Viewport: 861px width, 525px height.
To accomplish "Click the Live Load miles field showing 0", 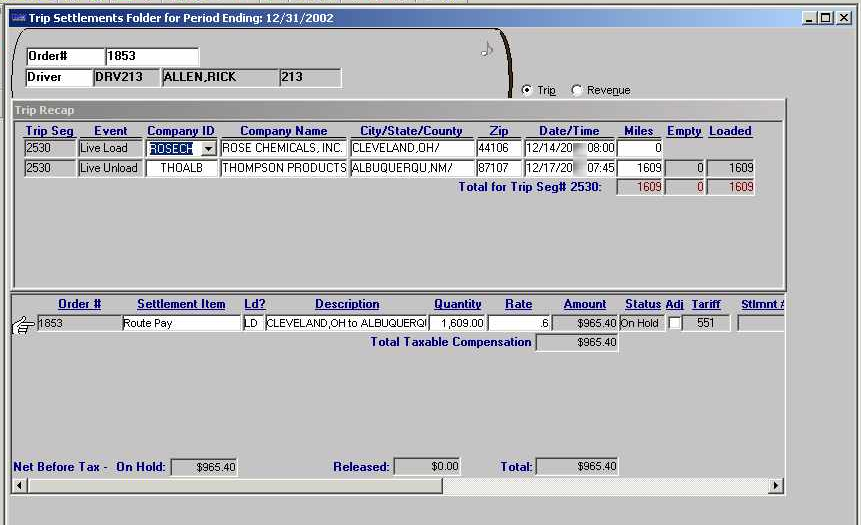I will tap(640, 148).
